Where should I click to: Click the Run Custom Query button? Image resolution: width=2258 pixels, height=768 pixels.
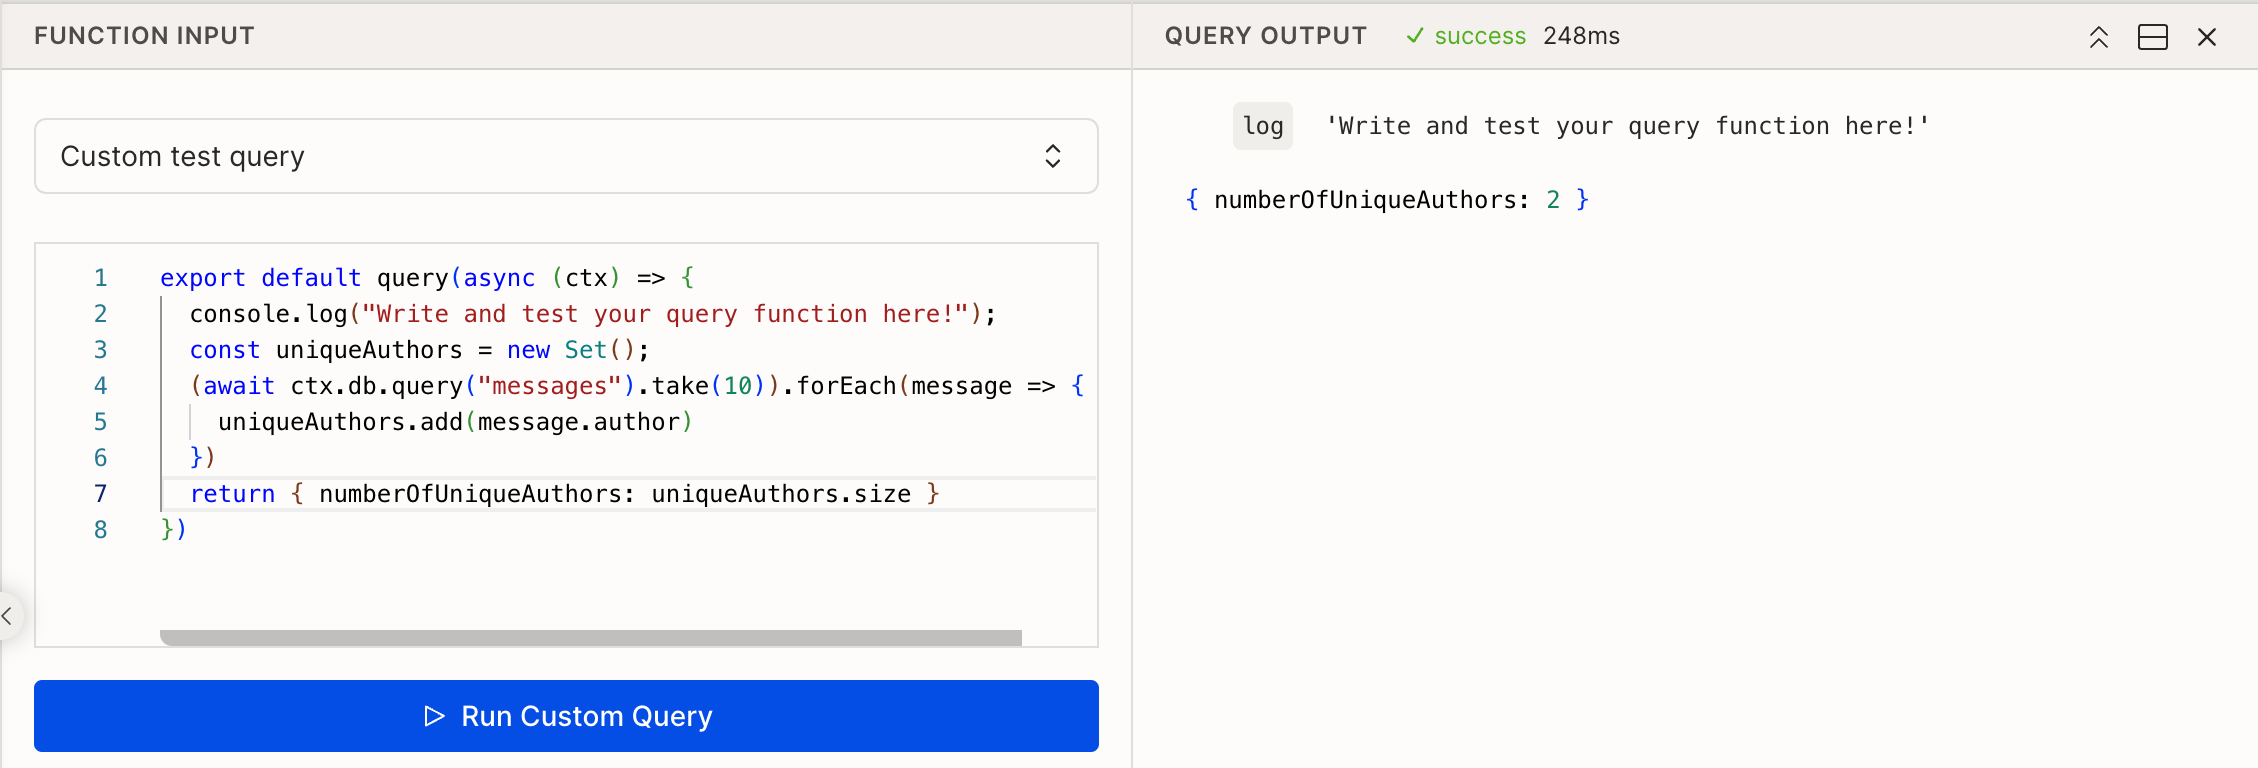click(566, 716)
